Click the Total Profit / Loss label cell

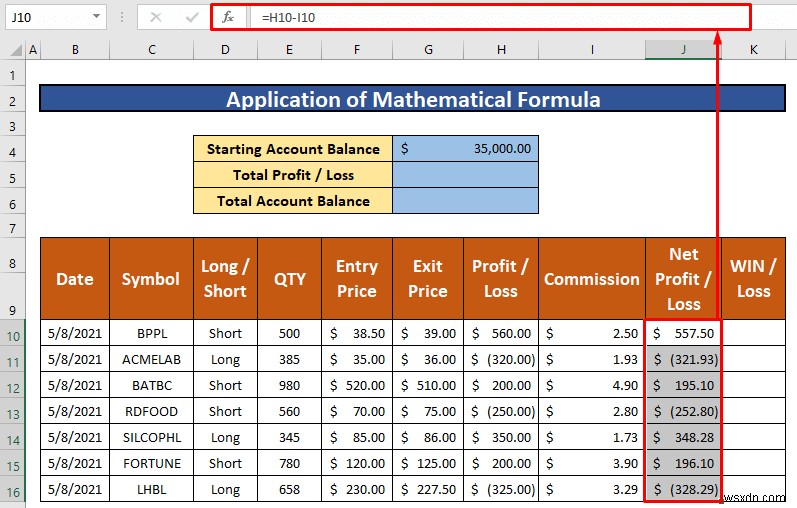tap(293, 175)
